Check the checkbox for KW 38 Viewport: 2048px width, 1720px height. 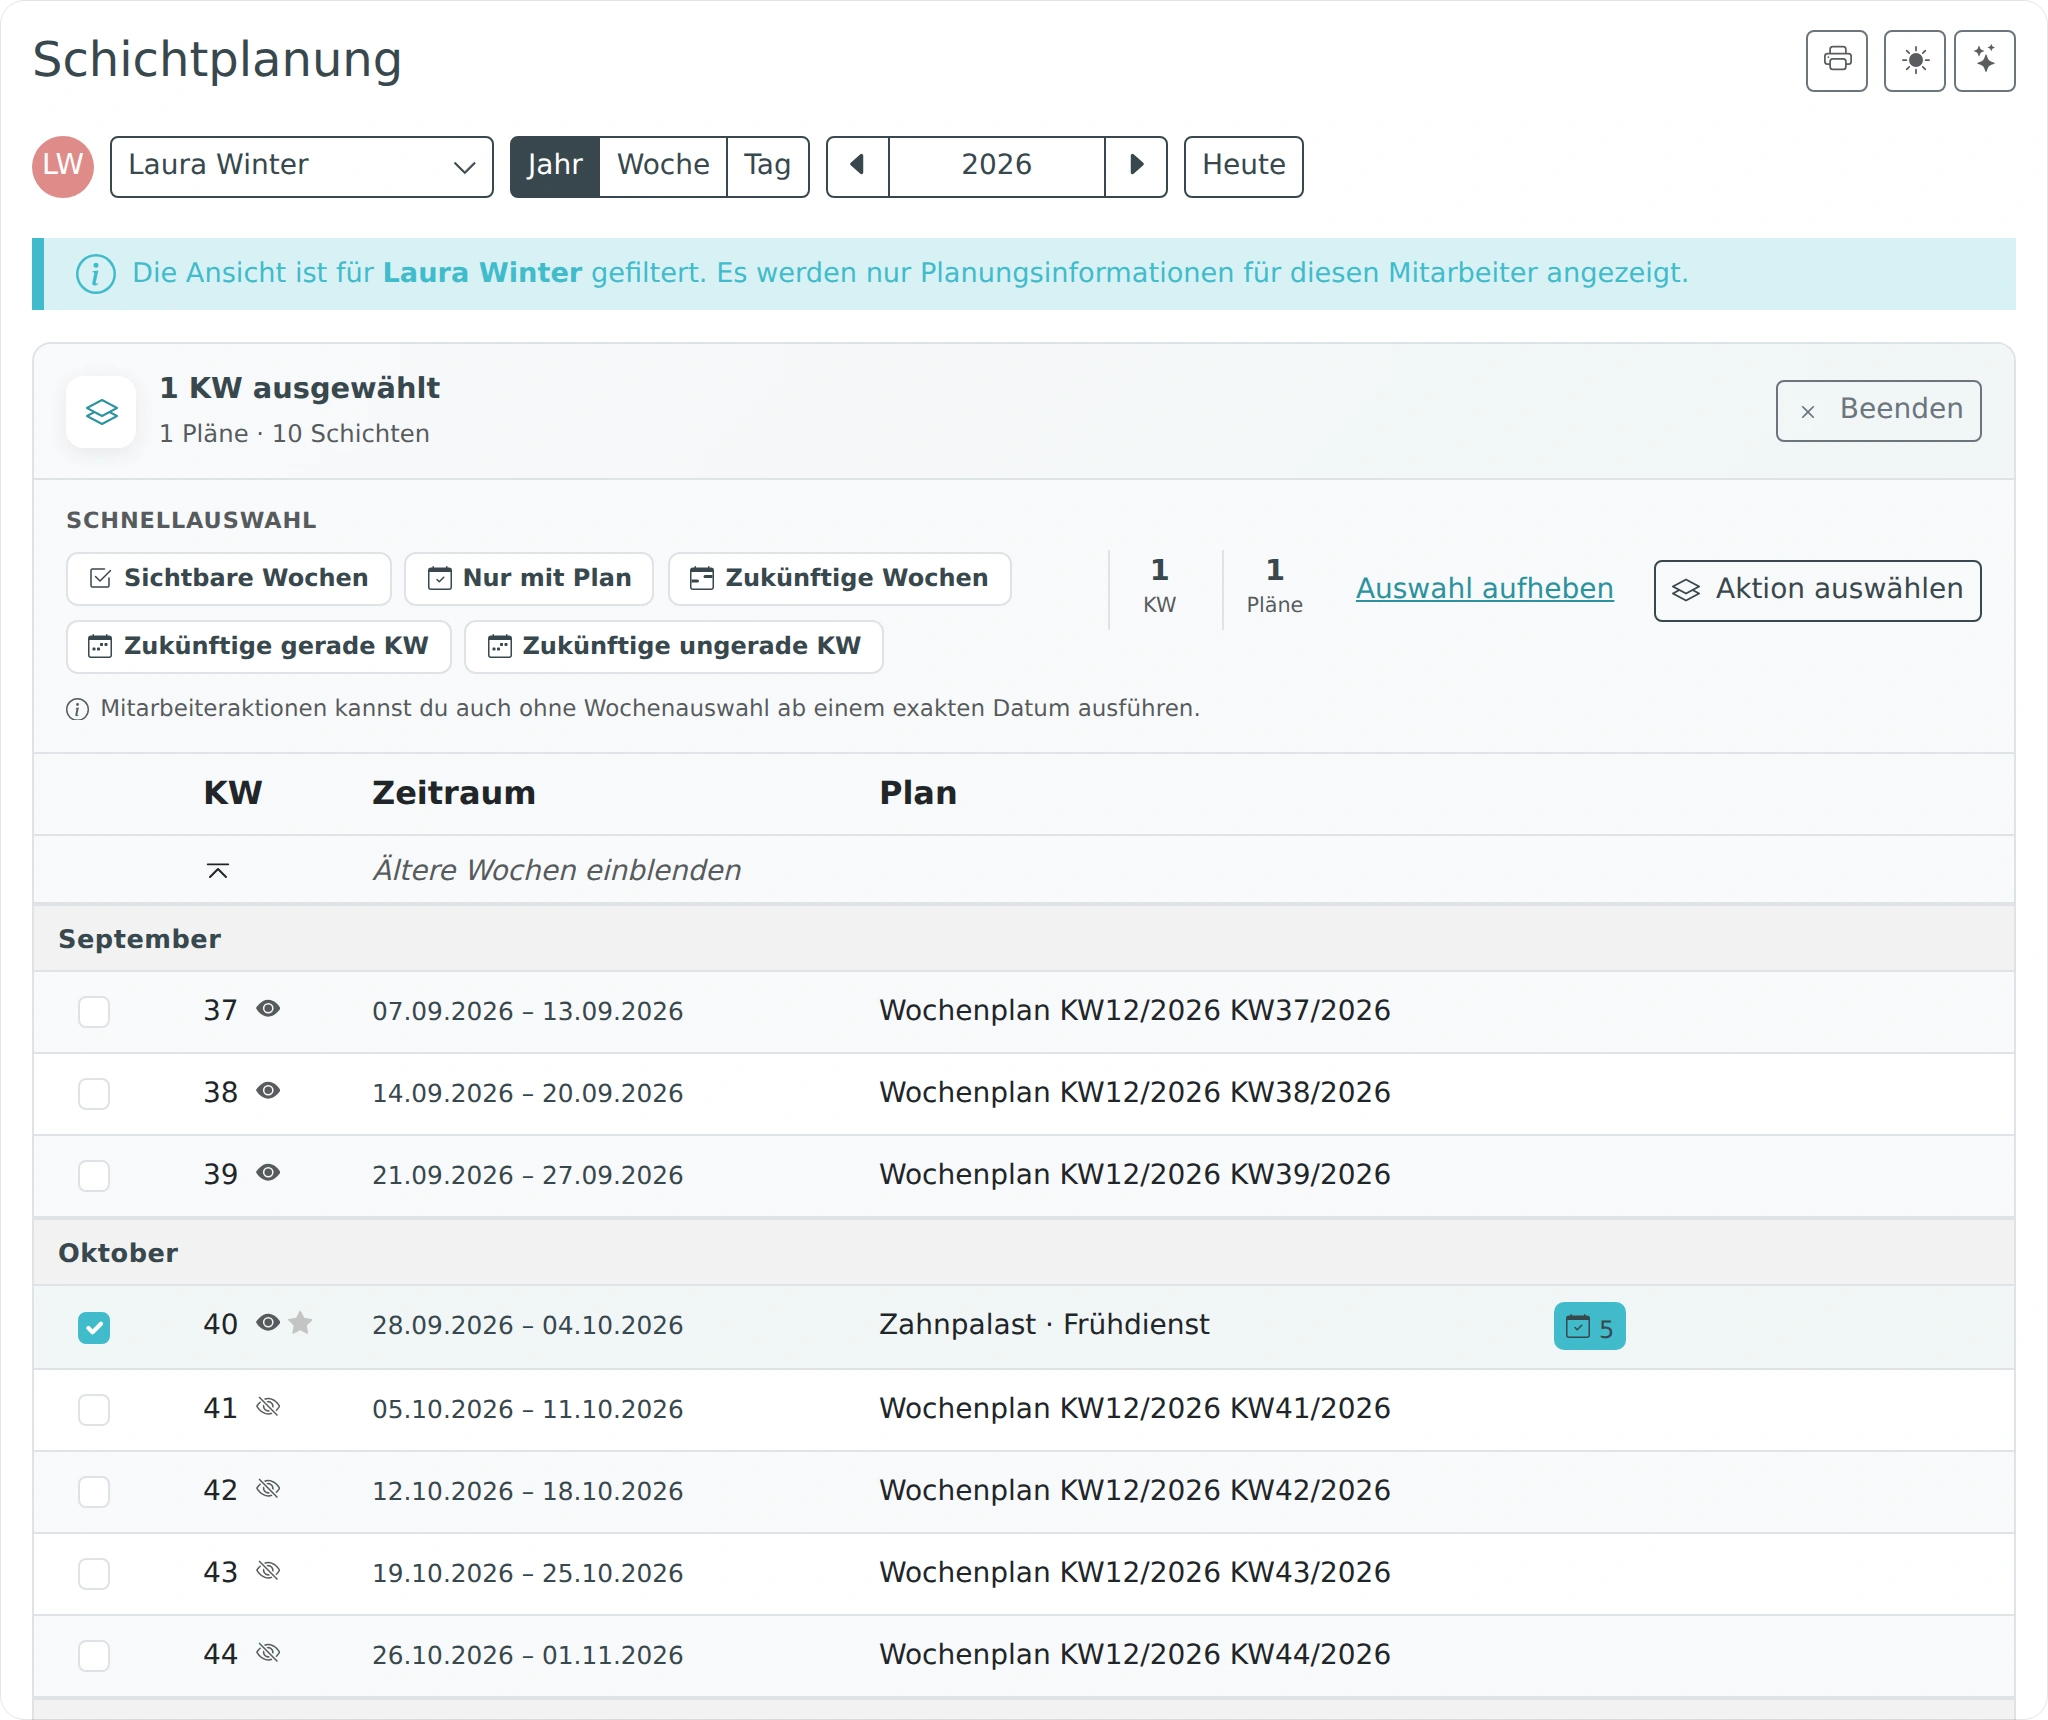(x=94, y=1093)
